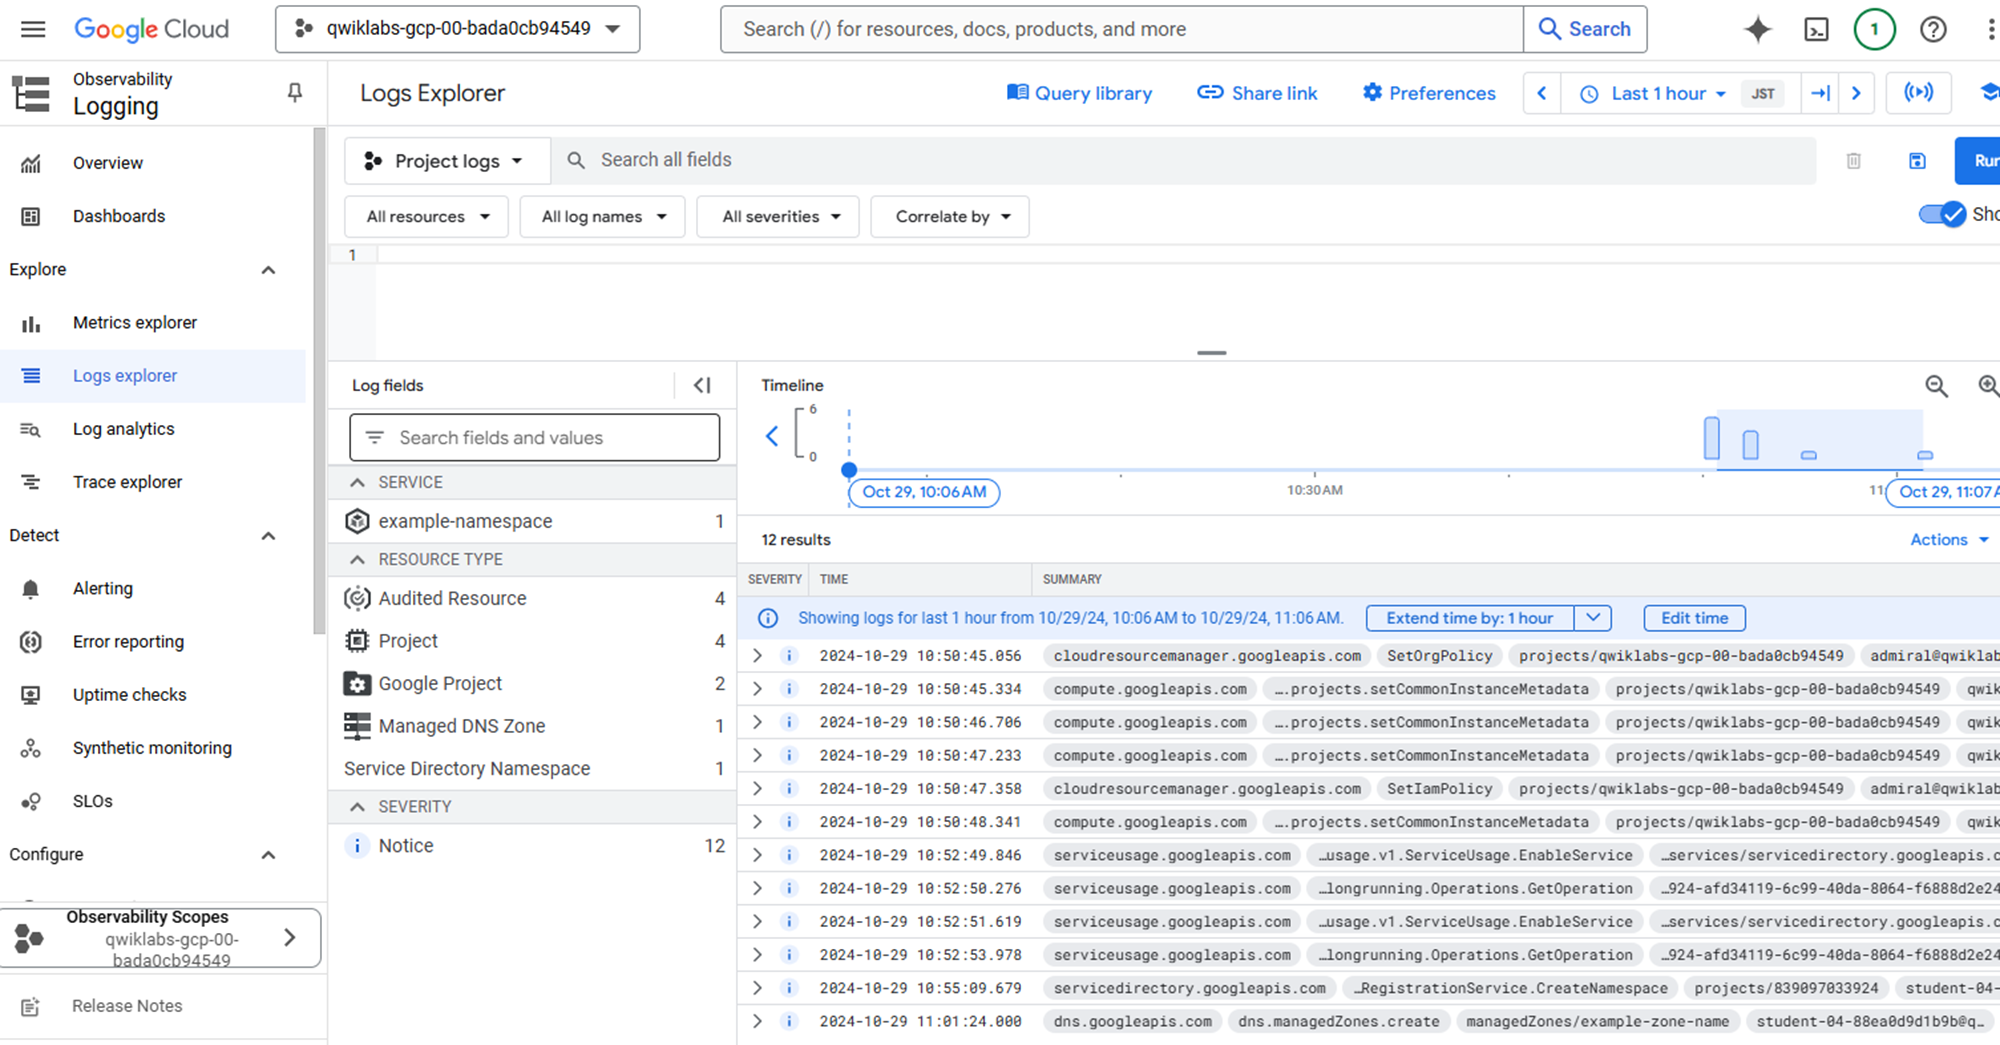This screenshot has height=1045, width=2000.
Task: Open the Actions dropdown
Action: 1949,540
